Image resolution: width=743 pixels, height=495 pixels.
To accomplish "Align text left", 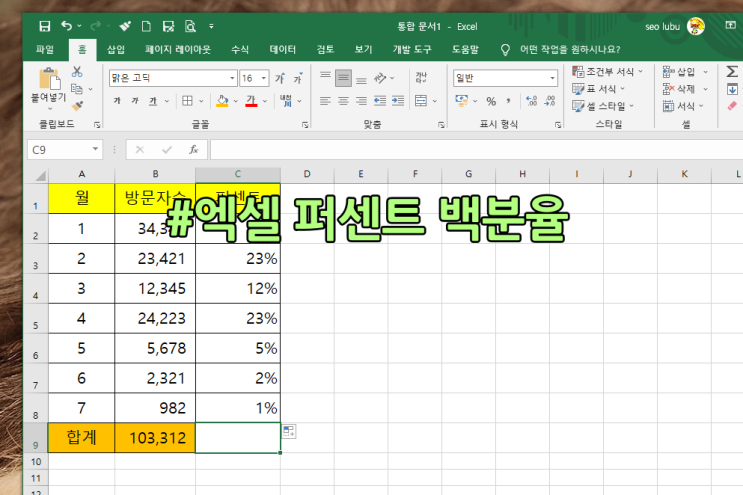I will (325, 101).
